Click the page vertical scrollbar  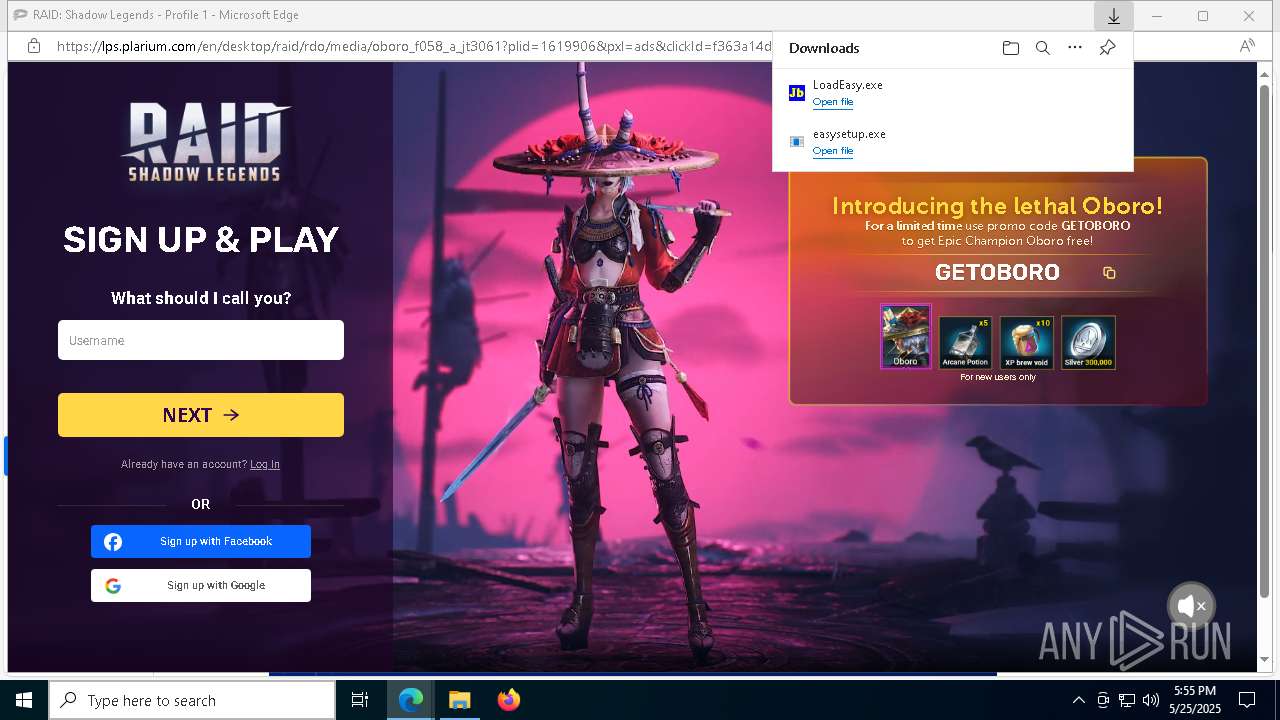point(1264,340)
